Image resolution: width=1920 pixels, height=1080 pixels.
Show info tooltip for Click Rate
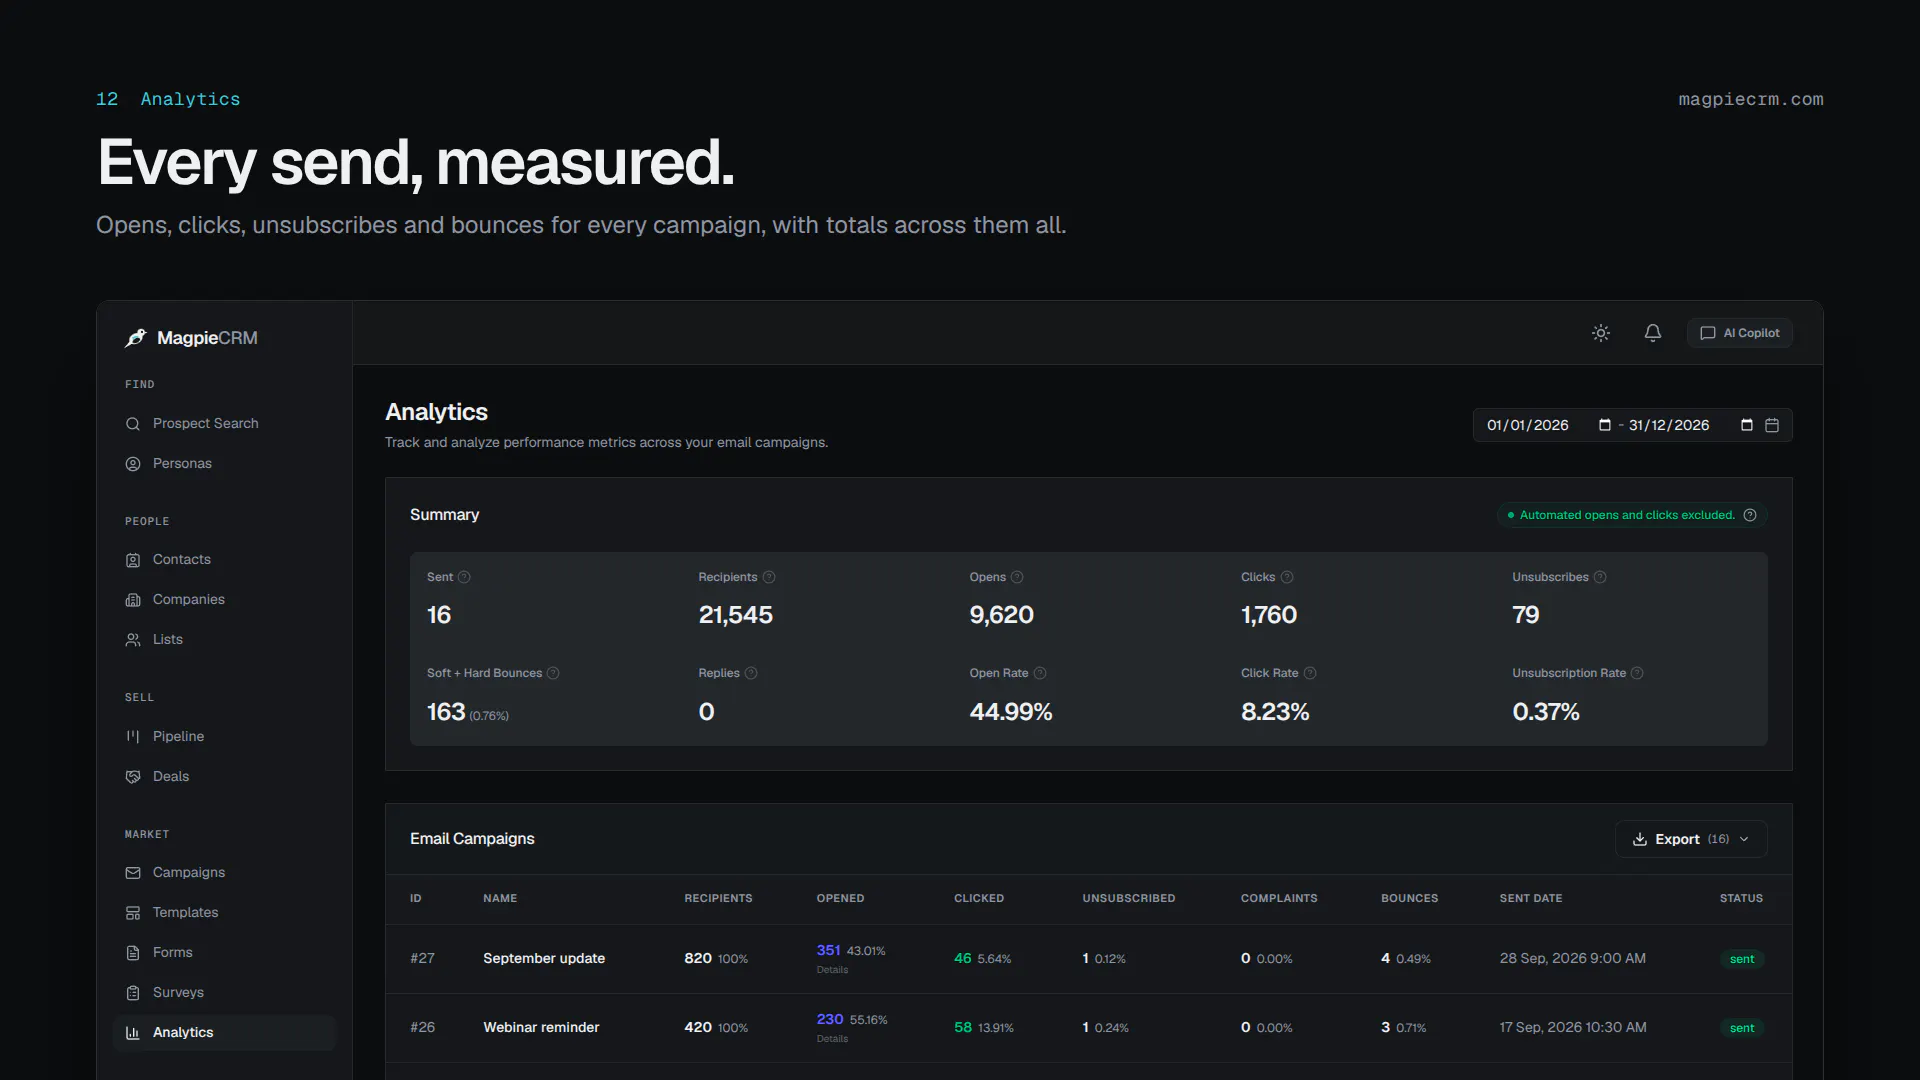(1310, 673)
